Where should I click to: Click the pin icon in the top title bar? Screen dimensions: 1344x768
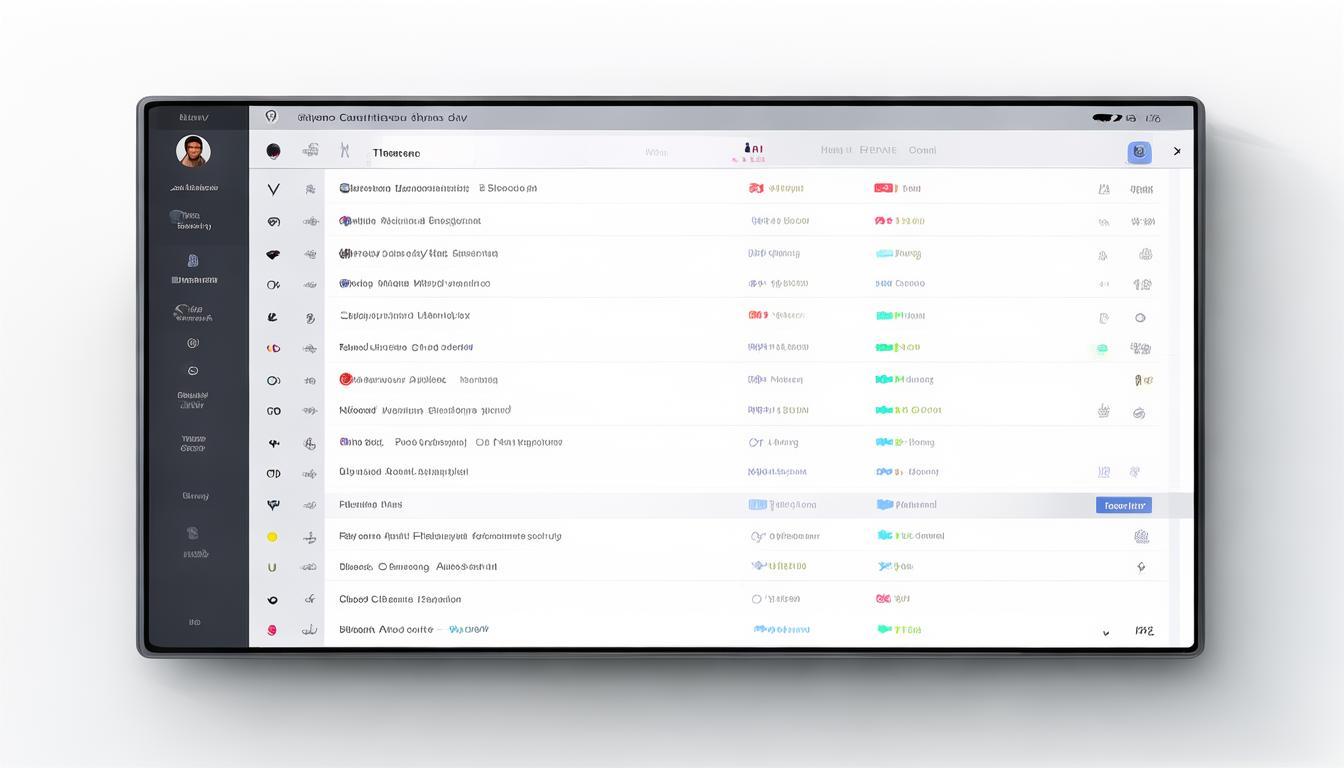point(271,117)
